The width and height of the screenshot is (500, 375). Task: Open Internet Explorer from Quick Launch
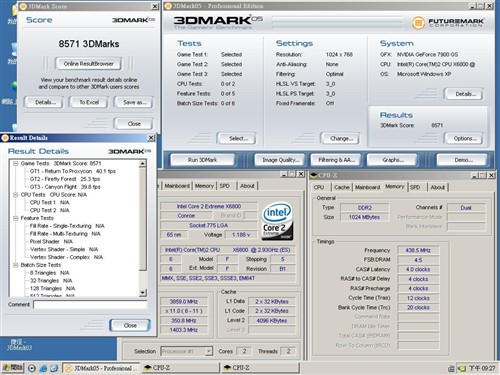(43, 368)
